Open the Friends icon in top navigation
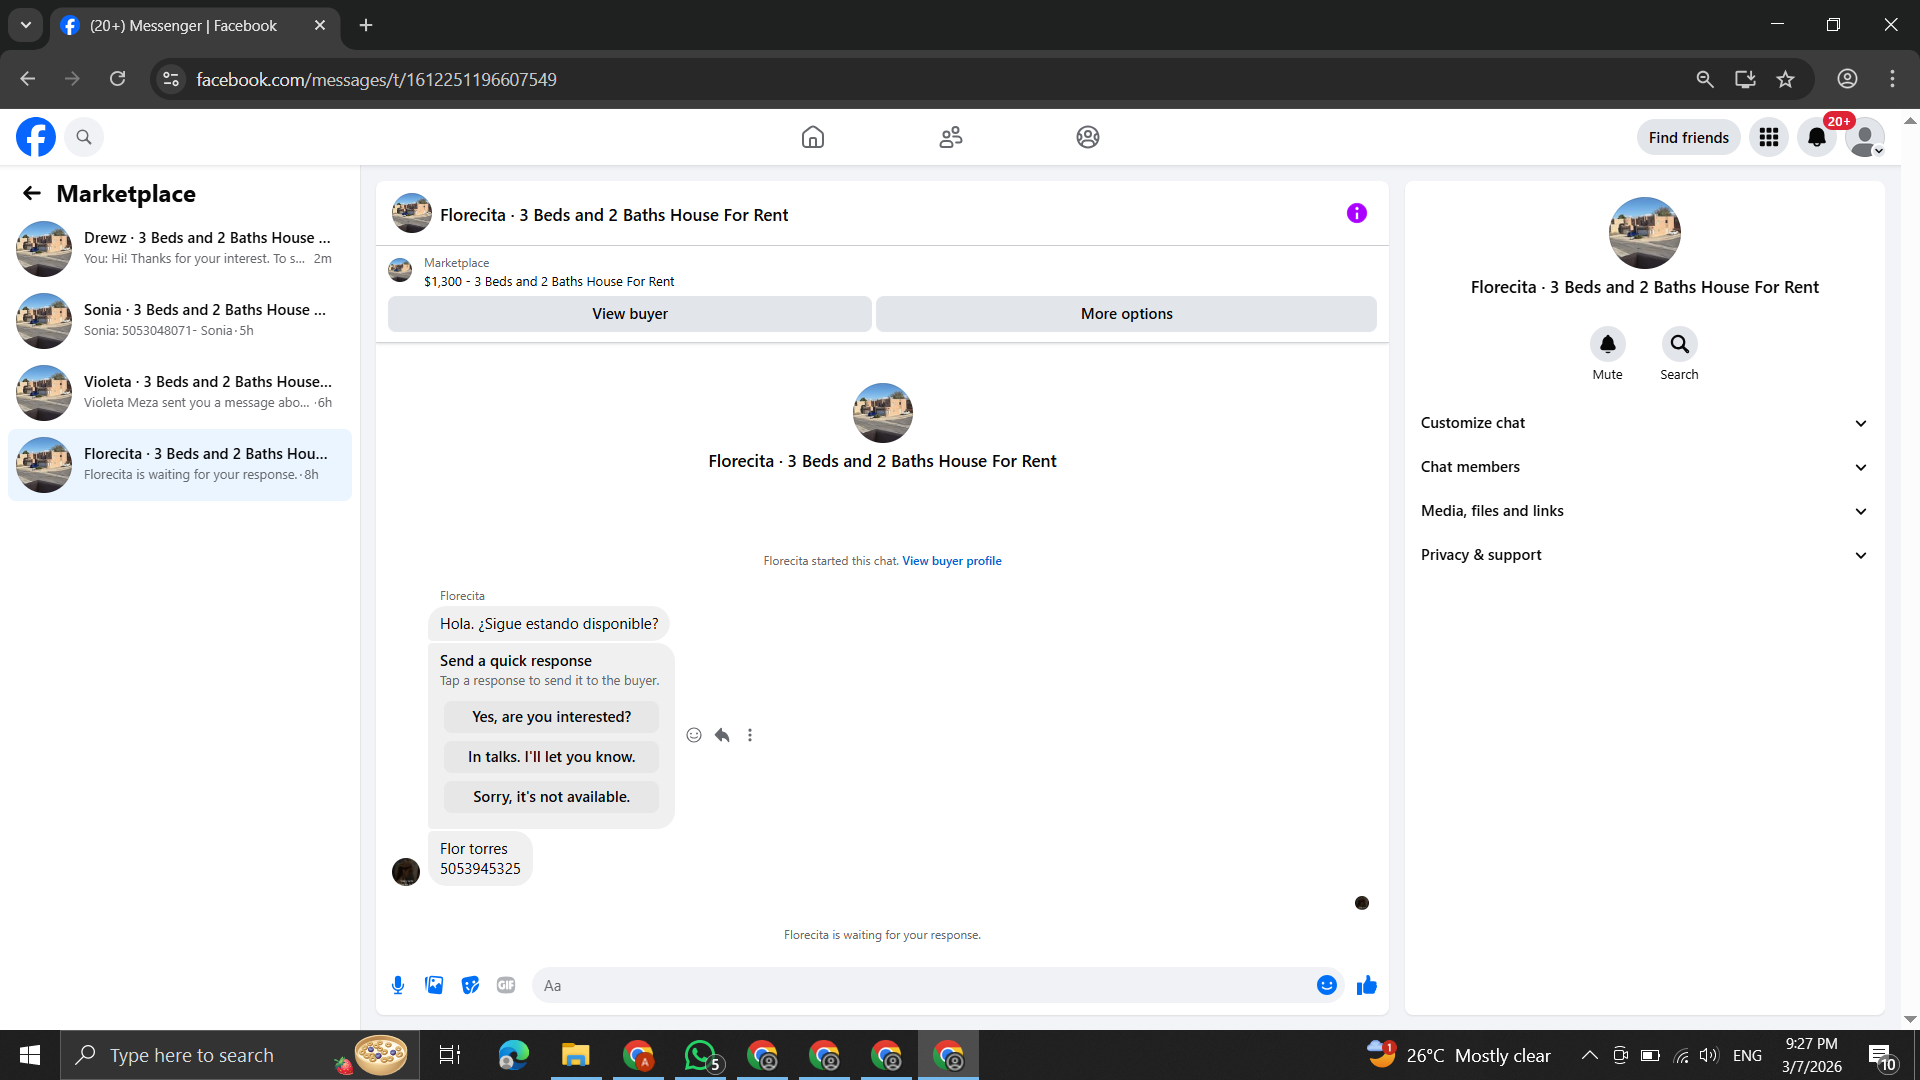Image resolution: width=1920 pixels, height=1080 pixels. pos(950,137)
